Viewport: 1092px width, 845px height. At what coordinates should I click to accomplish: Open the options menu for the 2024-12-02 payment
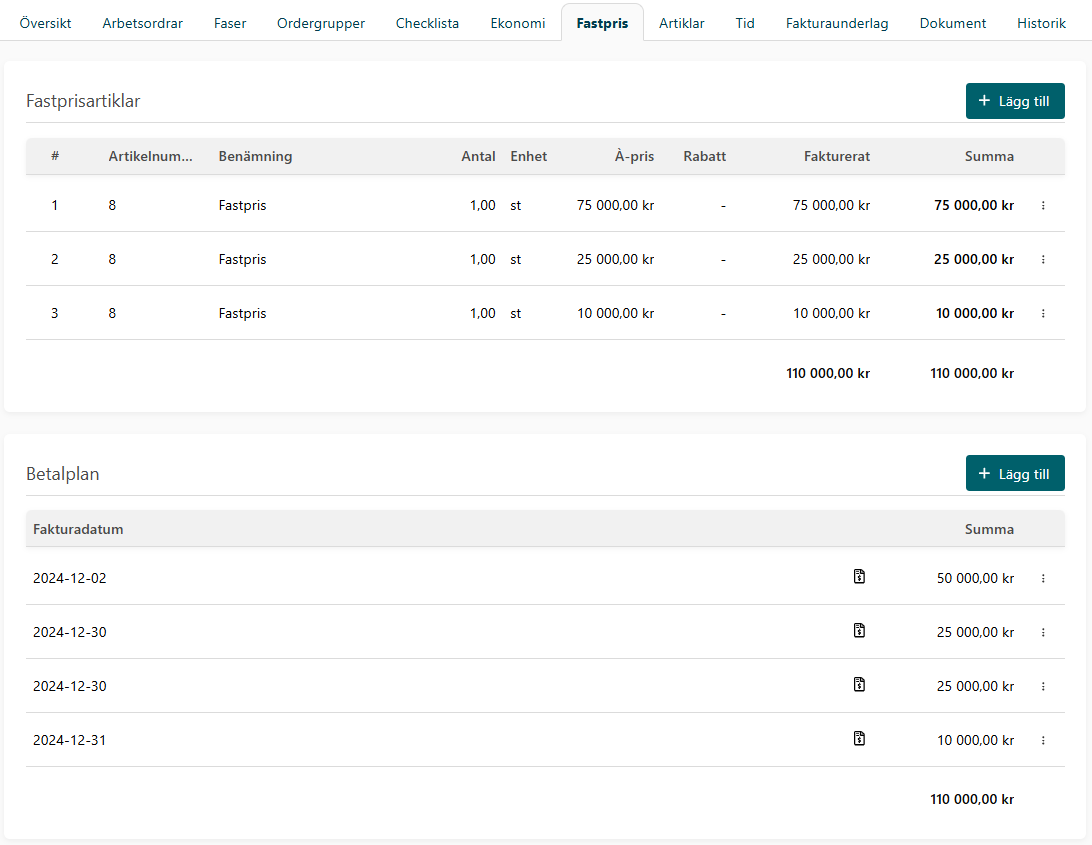(1043, 578)
